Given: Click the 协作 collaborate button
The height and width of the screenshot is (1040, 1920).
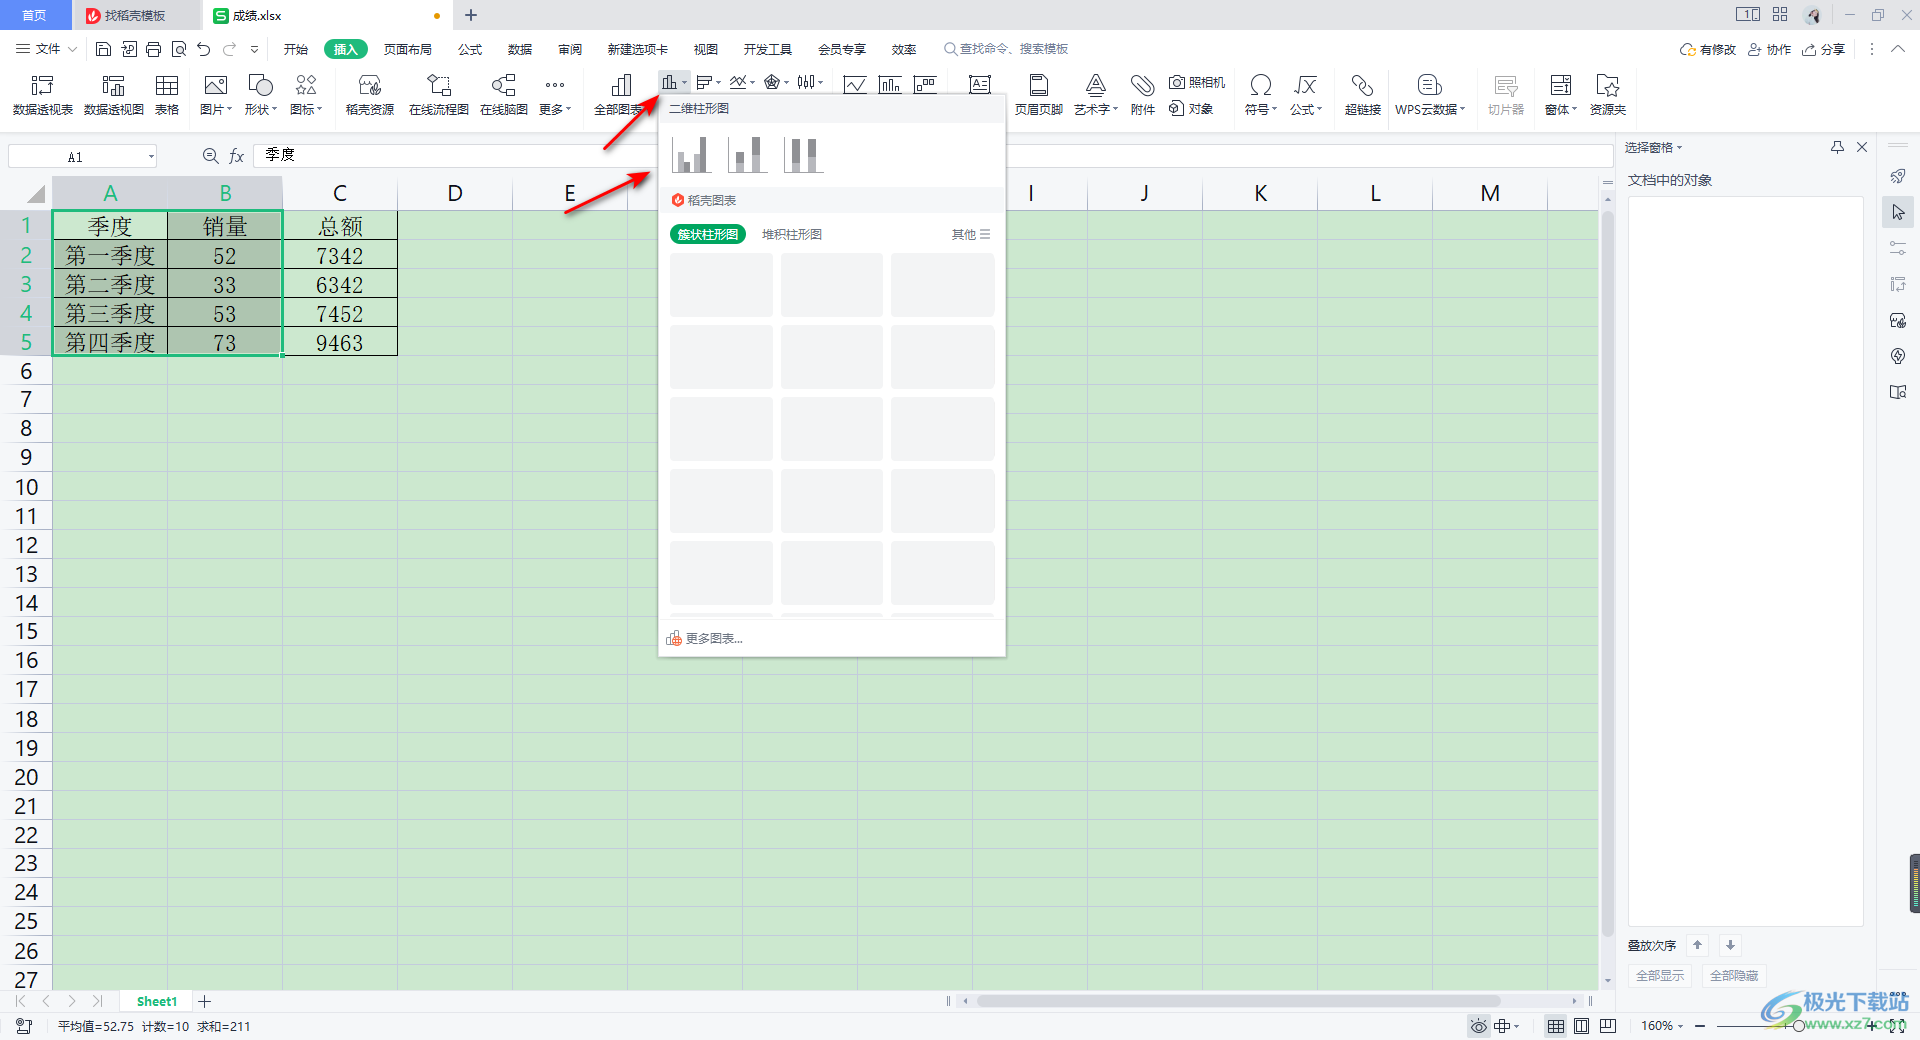Looking at the screenshot, I should 1770,49.
